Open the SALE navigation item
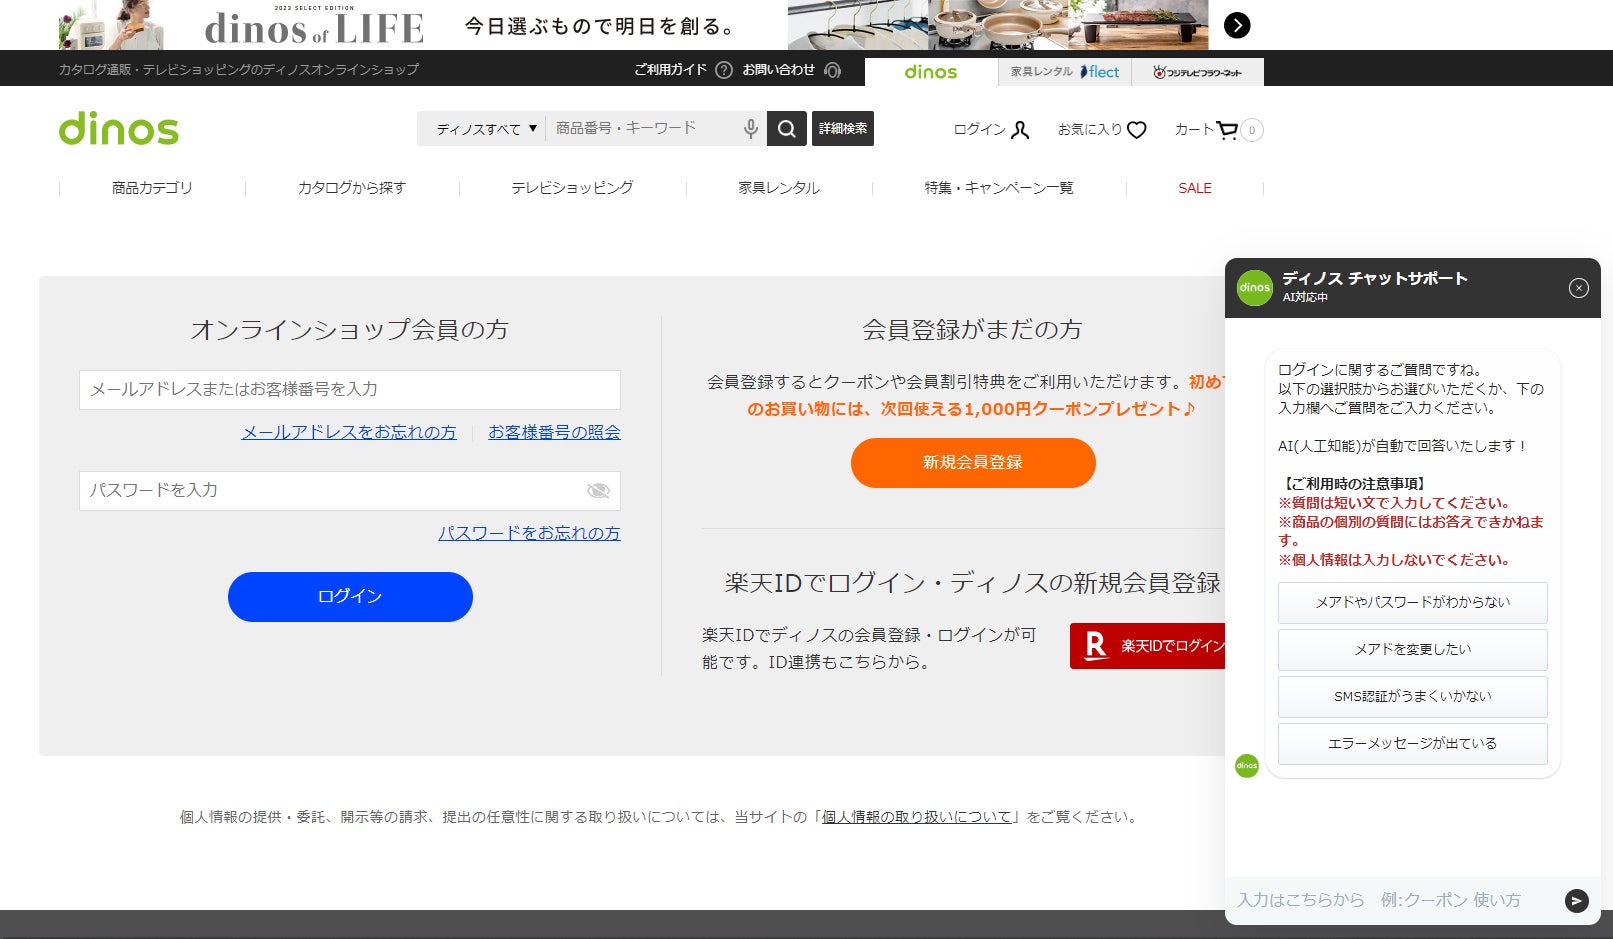The image size is (1613, 939). pos(1195,188)
